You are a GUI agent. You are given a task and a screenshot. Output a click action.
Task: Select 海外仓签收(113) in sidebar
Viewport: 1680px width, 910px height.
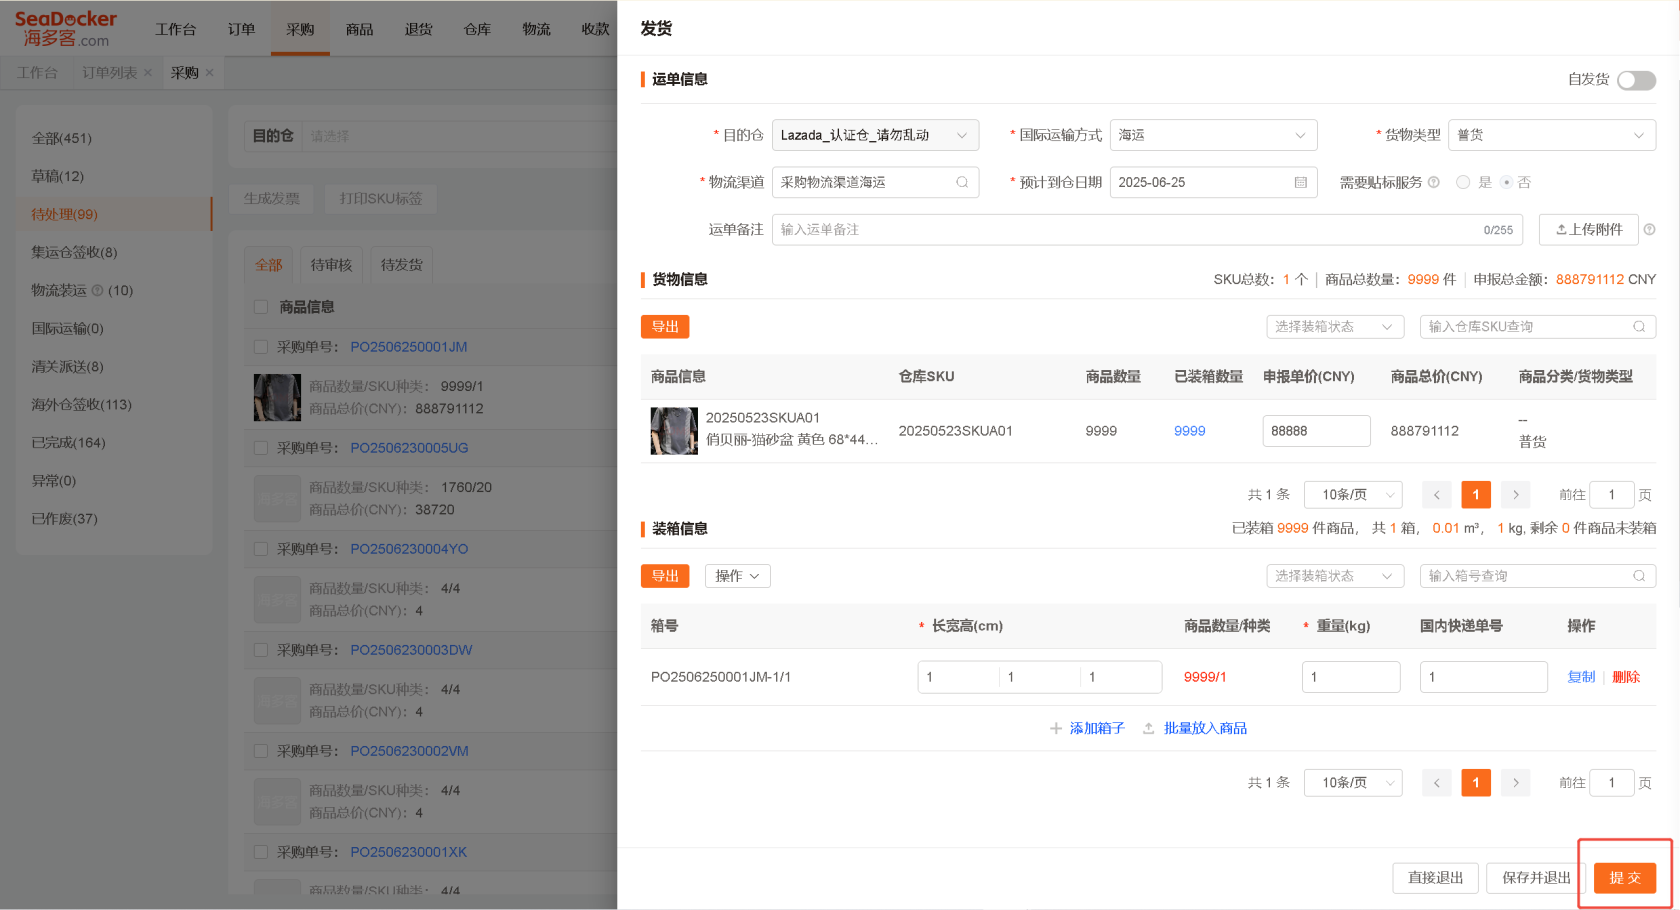click(81, 405)
